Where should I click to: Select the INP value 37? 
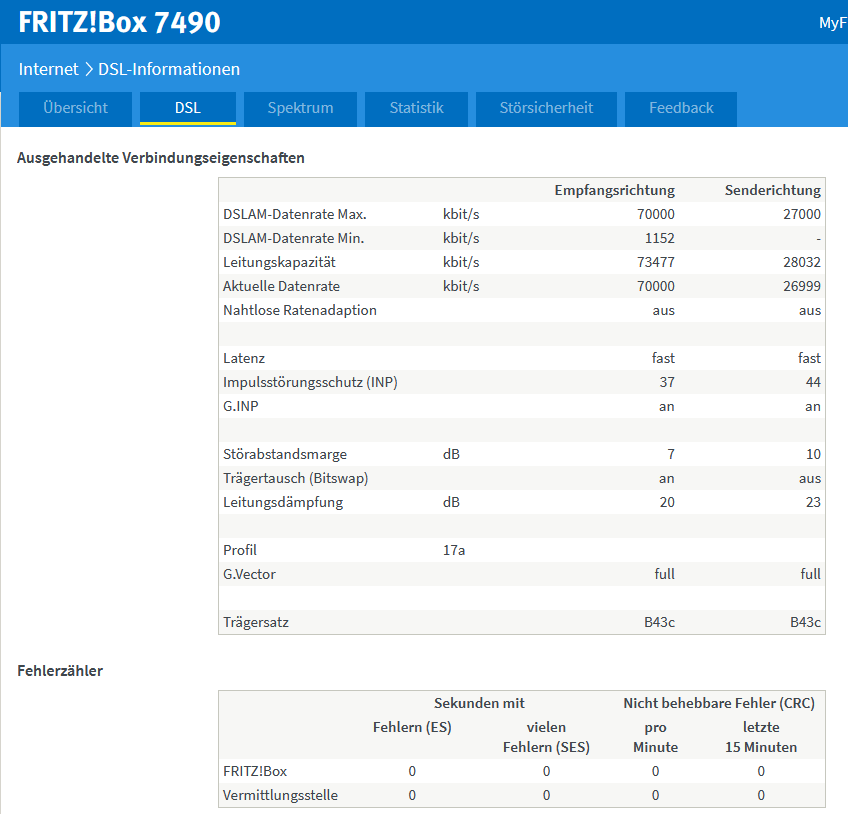coord(667,382)
